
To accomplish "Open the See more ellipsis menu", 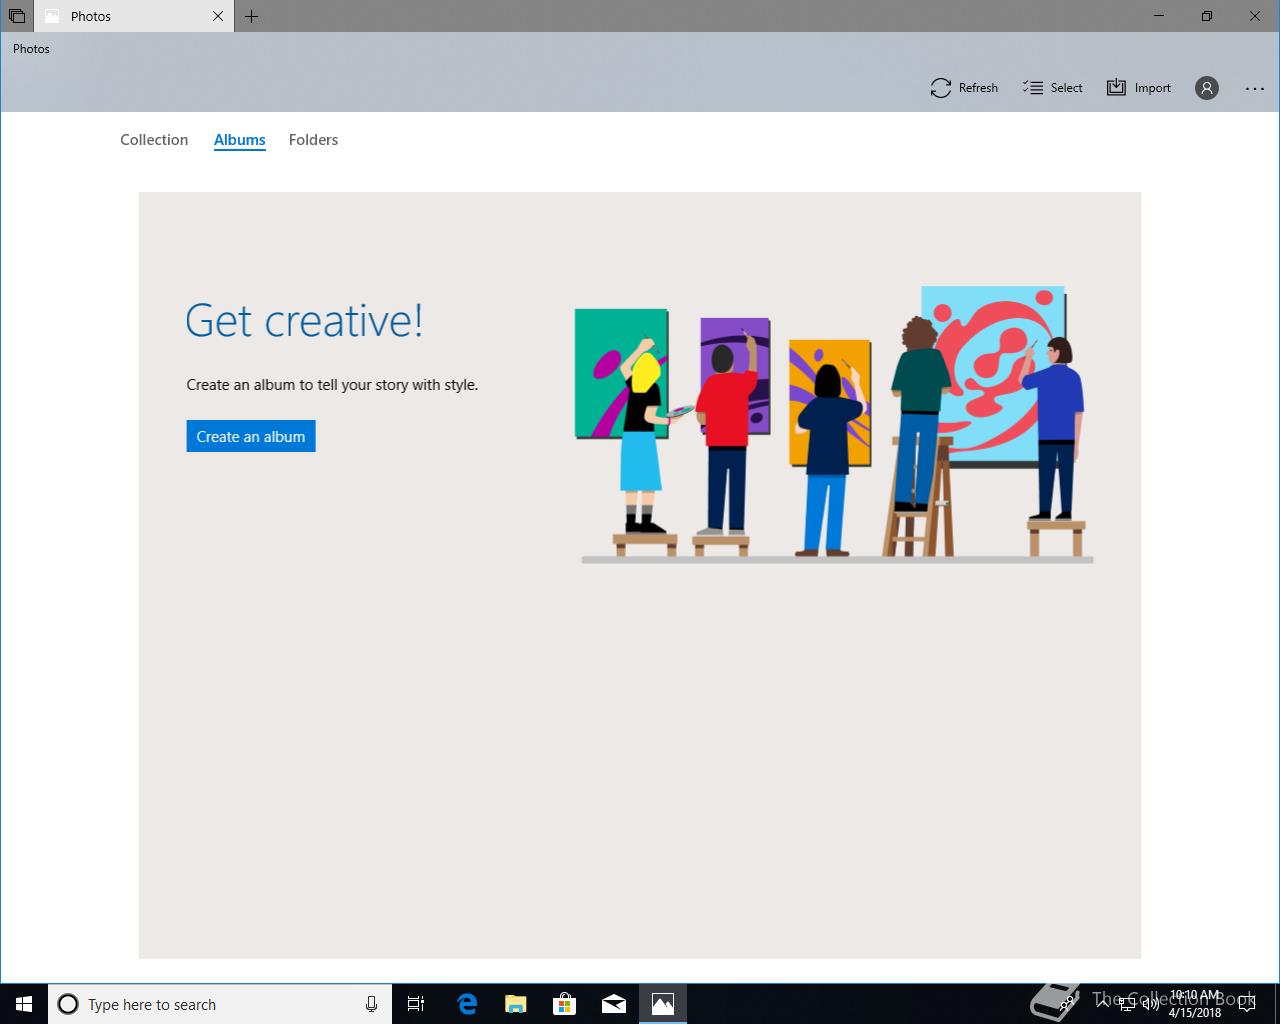I will click(x=1255, y=88).
